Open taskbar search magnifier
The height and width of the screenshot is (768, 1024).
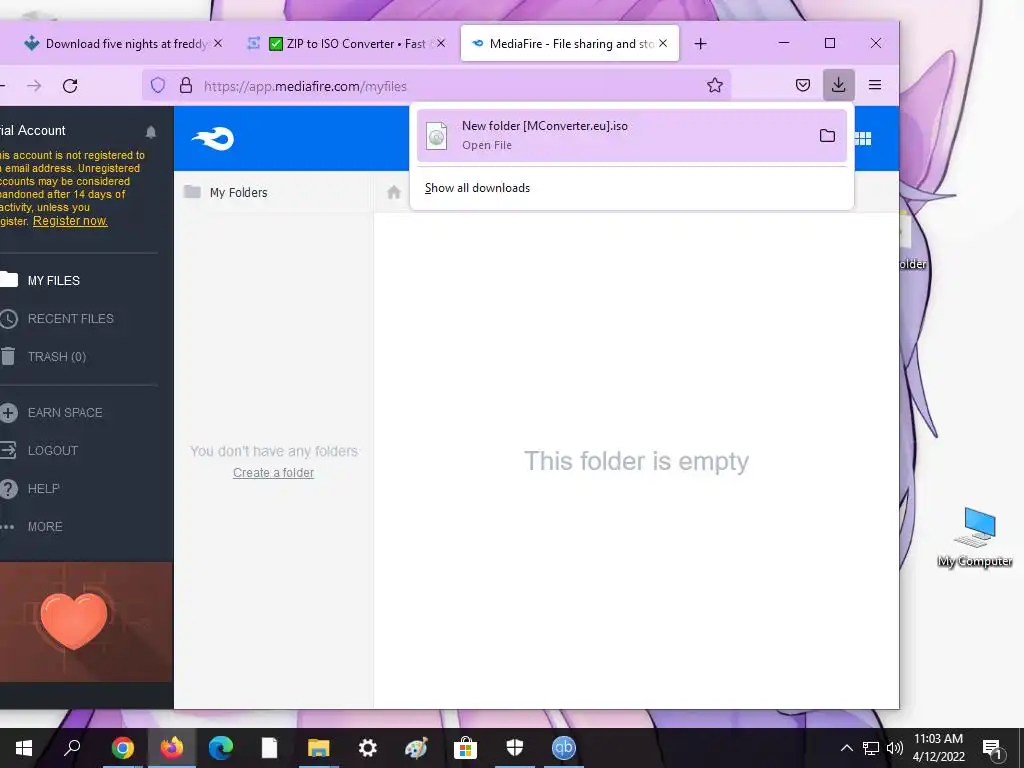[x=72, y=748]
